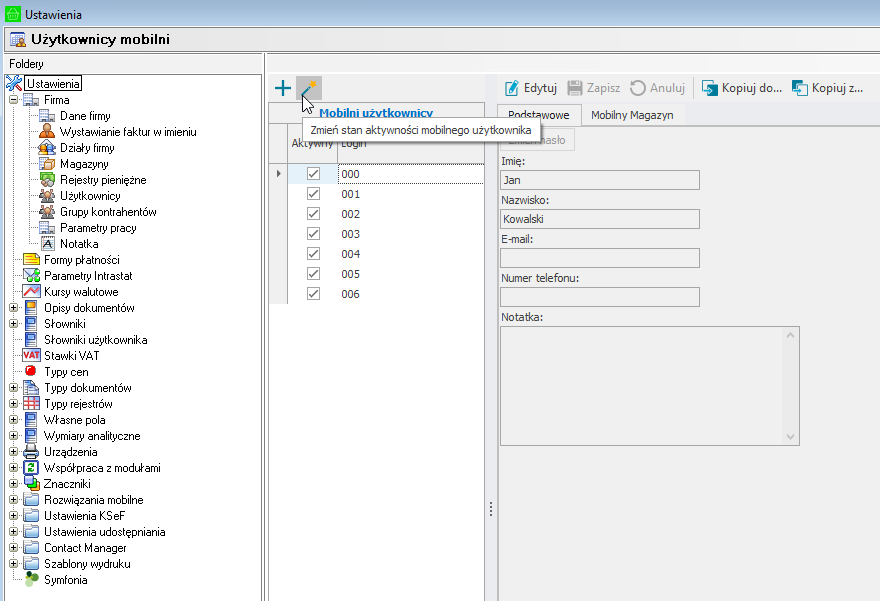Expand the Rozwiązania mobilne folder
880x601 pixels.
pos(13,499)
